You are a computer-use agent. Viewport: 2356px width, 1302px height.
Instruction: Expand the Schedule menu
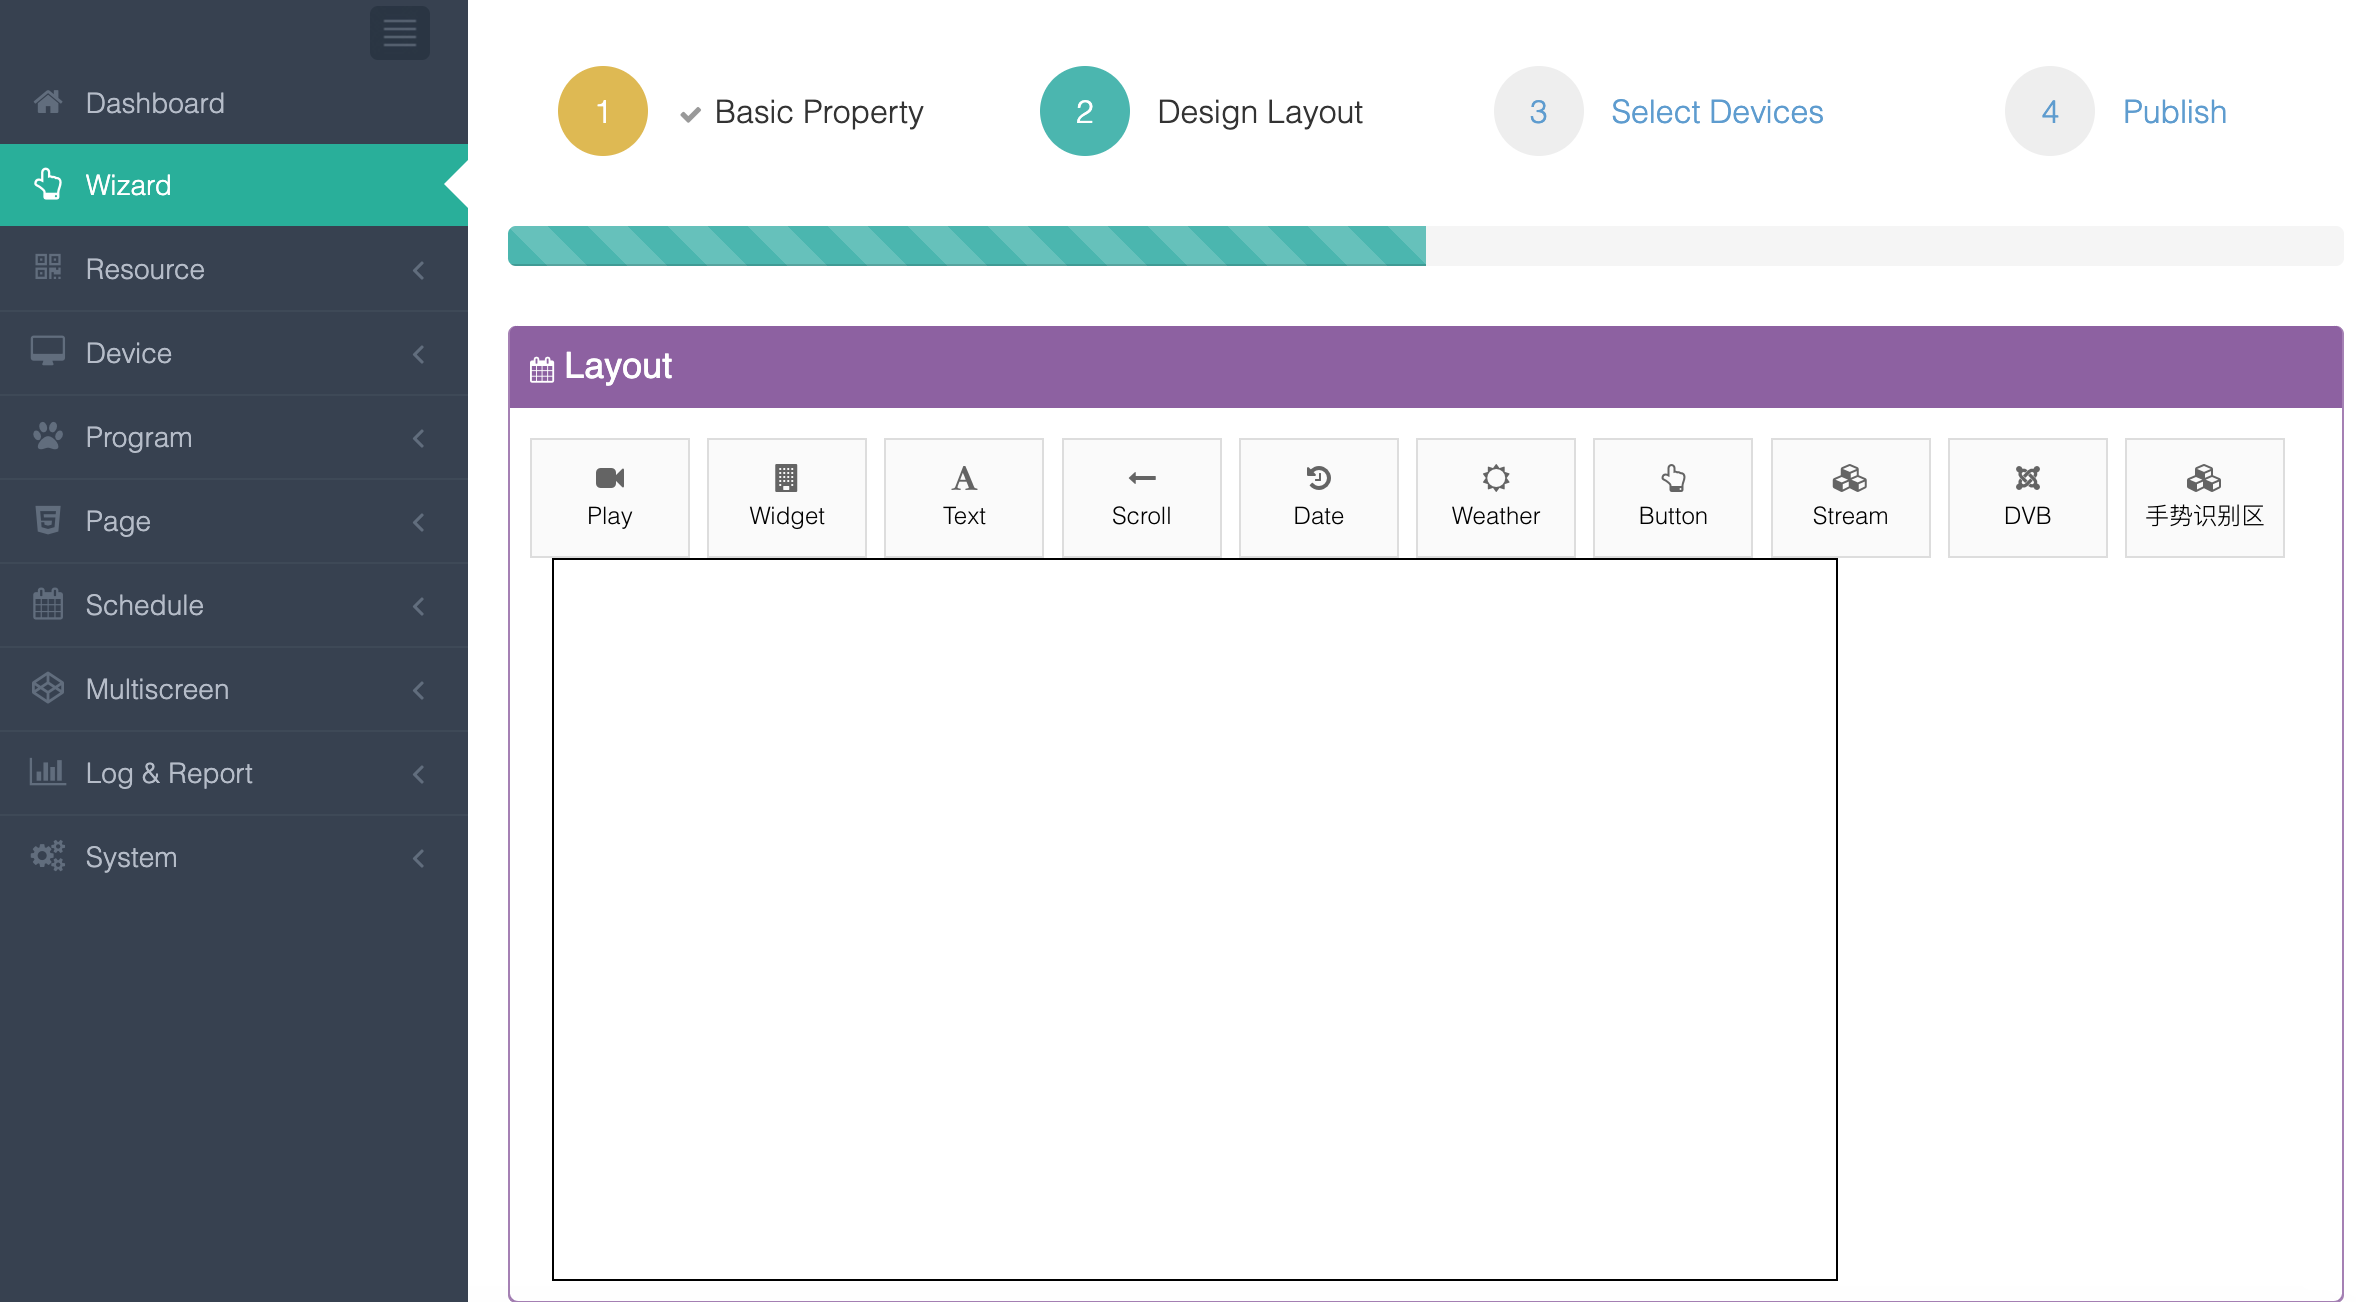pos(143,605)
